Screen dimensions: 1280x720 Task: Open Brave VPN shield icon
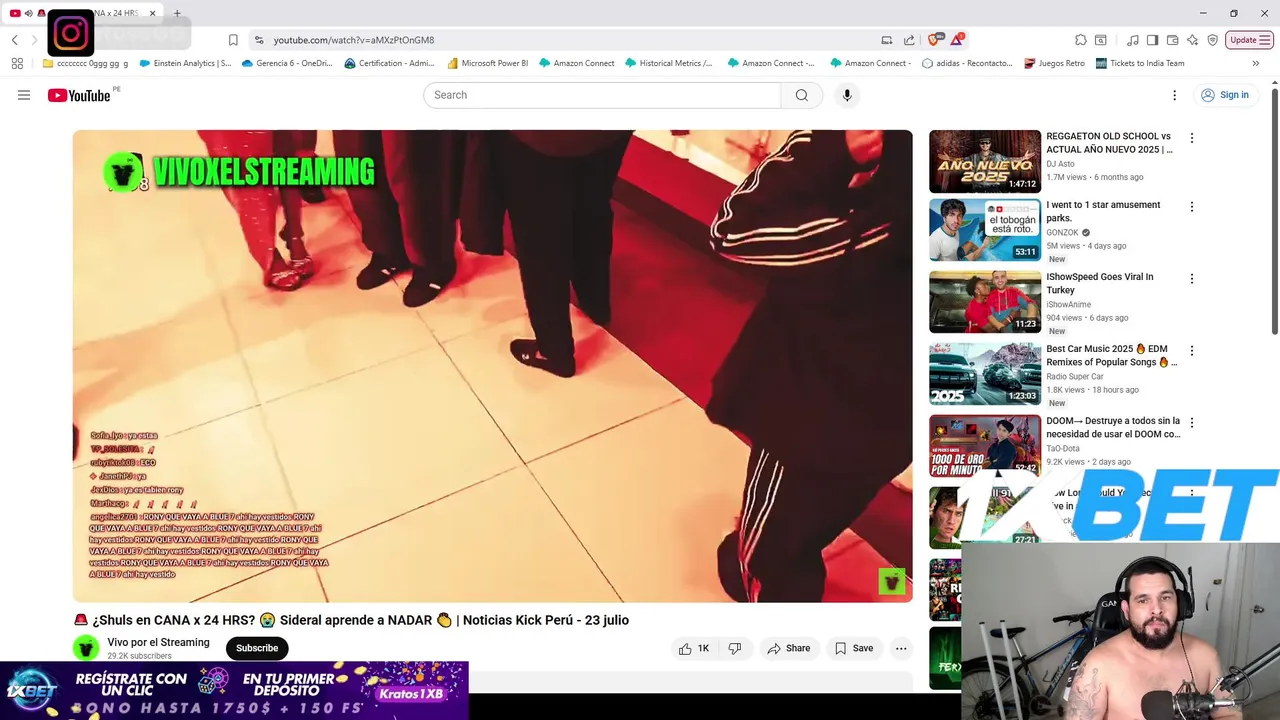1212,40
